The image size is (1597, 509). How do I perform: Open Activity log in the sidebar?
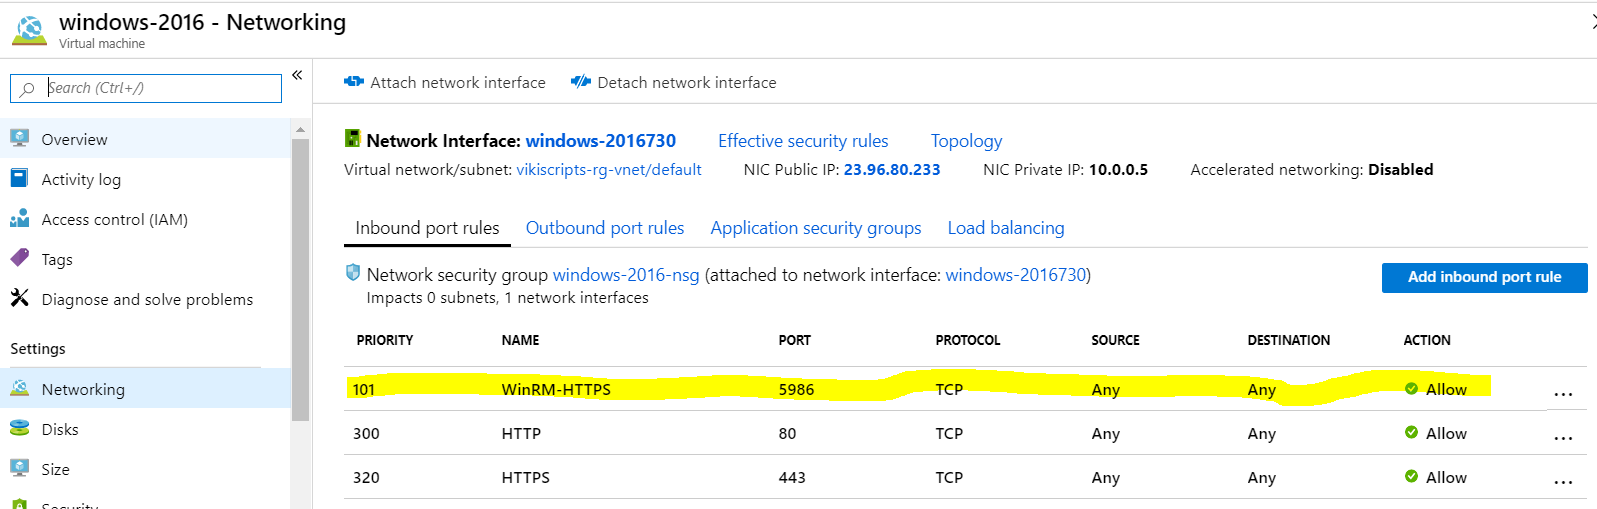pyautogui.click(x=81, y=179)
